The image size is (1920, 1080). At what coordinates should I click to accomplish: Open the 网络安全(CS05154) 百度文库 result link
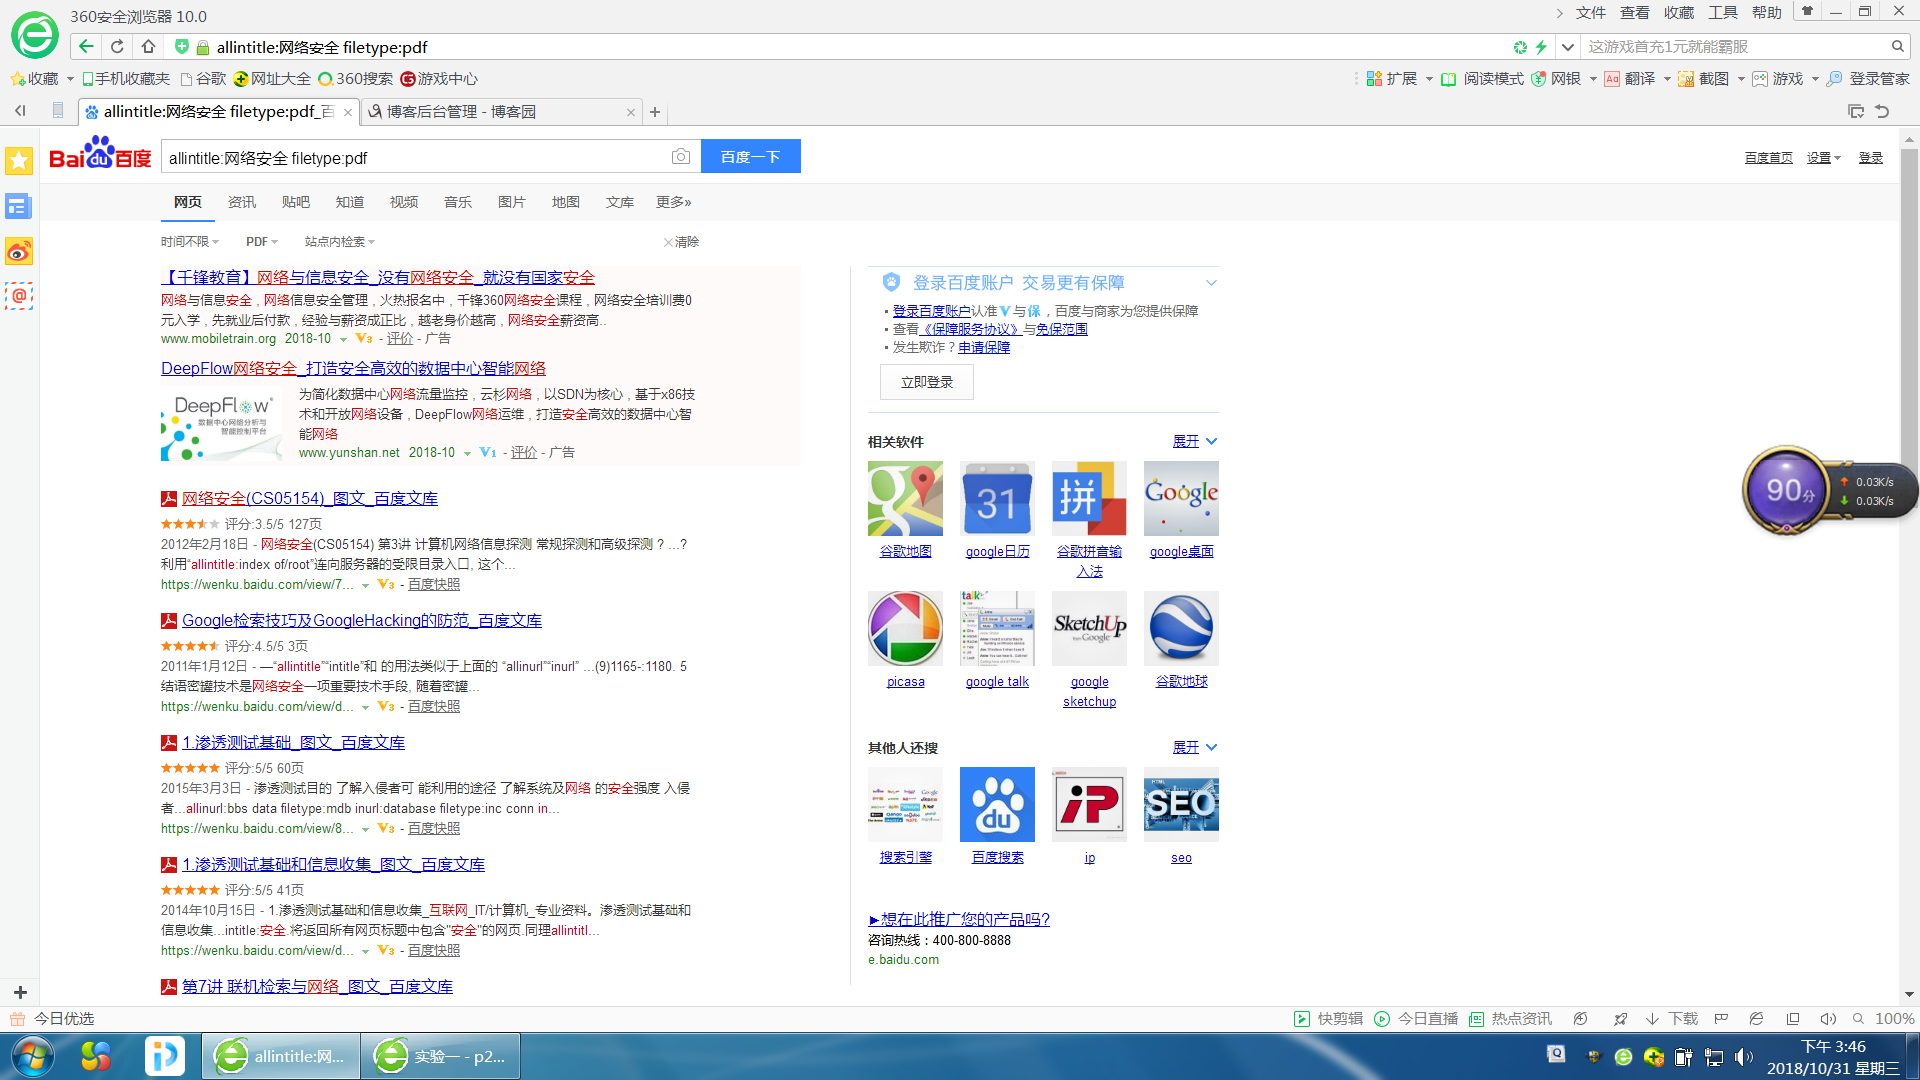(x=309, y=498)
